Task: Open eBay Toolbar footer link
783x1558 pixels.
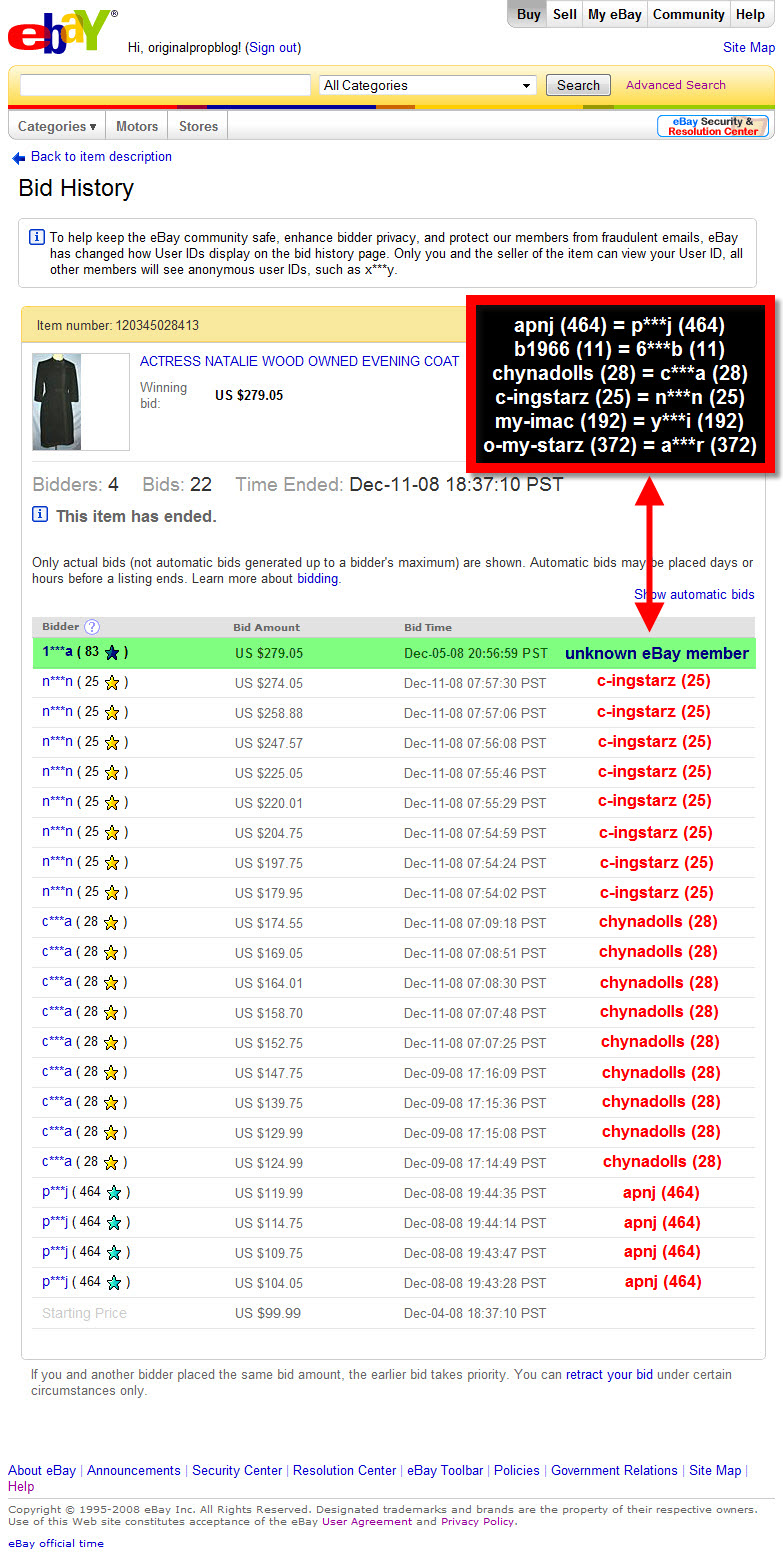Action: click(x=445, y=1471)
